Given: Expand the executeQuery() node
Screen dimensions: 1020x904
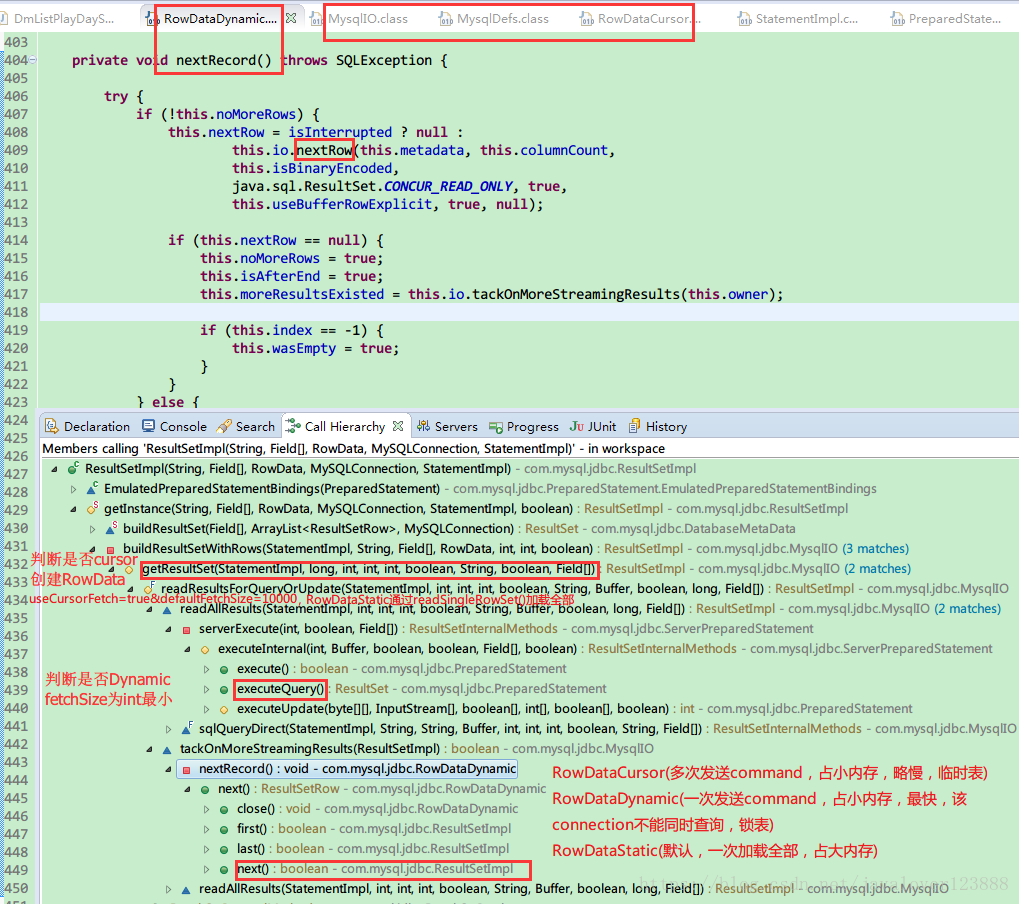Looking at the screenshot, I should [206, 689].
